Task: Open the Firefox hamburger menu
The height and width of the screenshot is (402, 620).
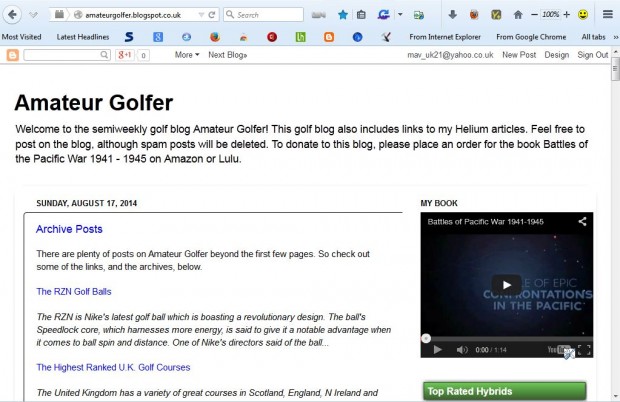Action: click(608, 15)
